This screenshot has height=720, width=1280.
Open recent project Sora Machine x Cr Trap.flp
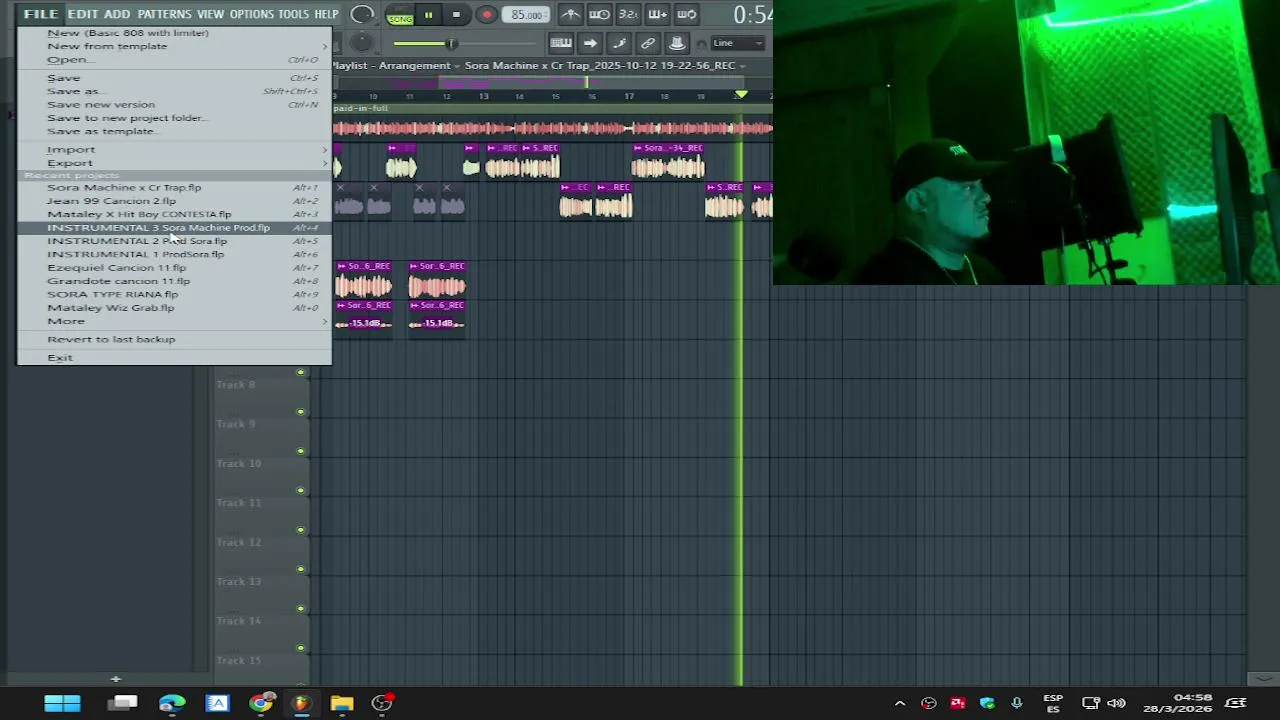pos(174,187)
